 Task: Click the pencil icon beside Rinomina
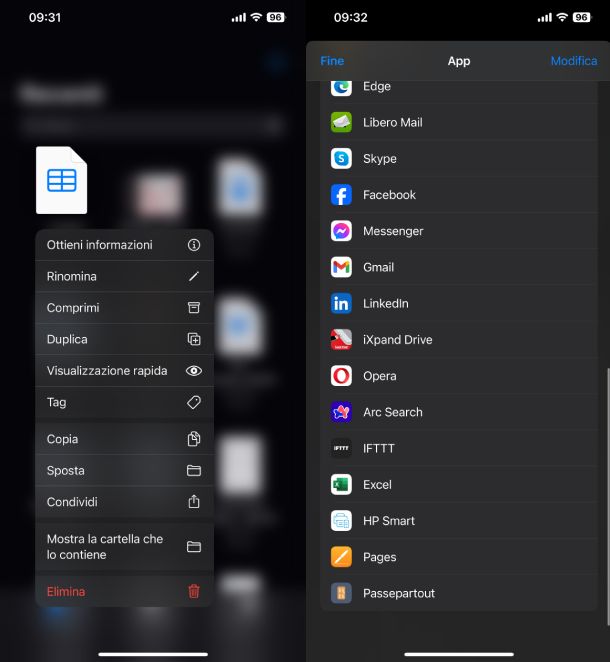194,277
